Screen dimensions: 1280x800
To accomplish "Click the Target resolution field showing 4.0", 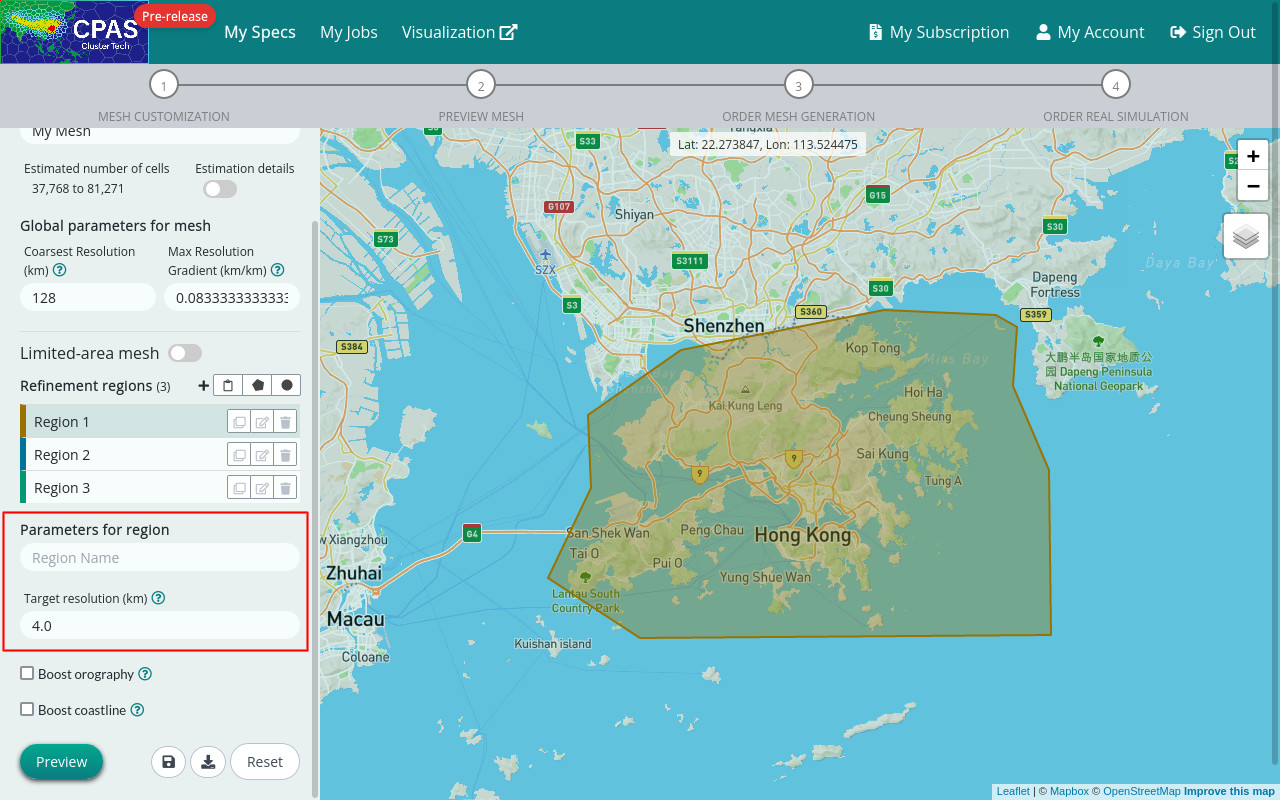I will pyautogui.click(x=160, y=626).
